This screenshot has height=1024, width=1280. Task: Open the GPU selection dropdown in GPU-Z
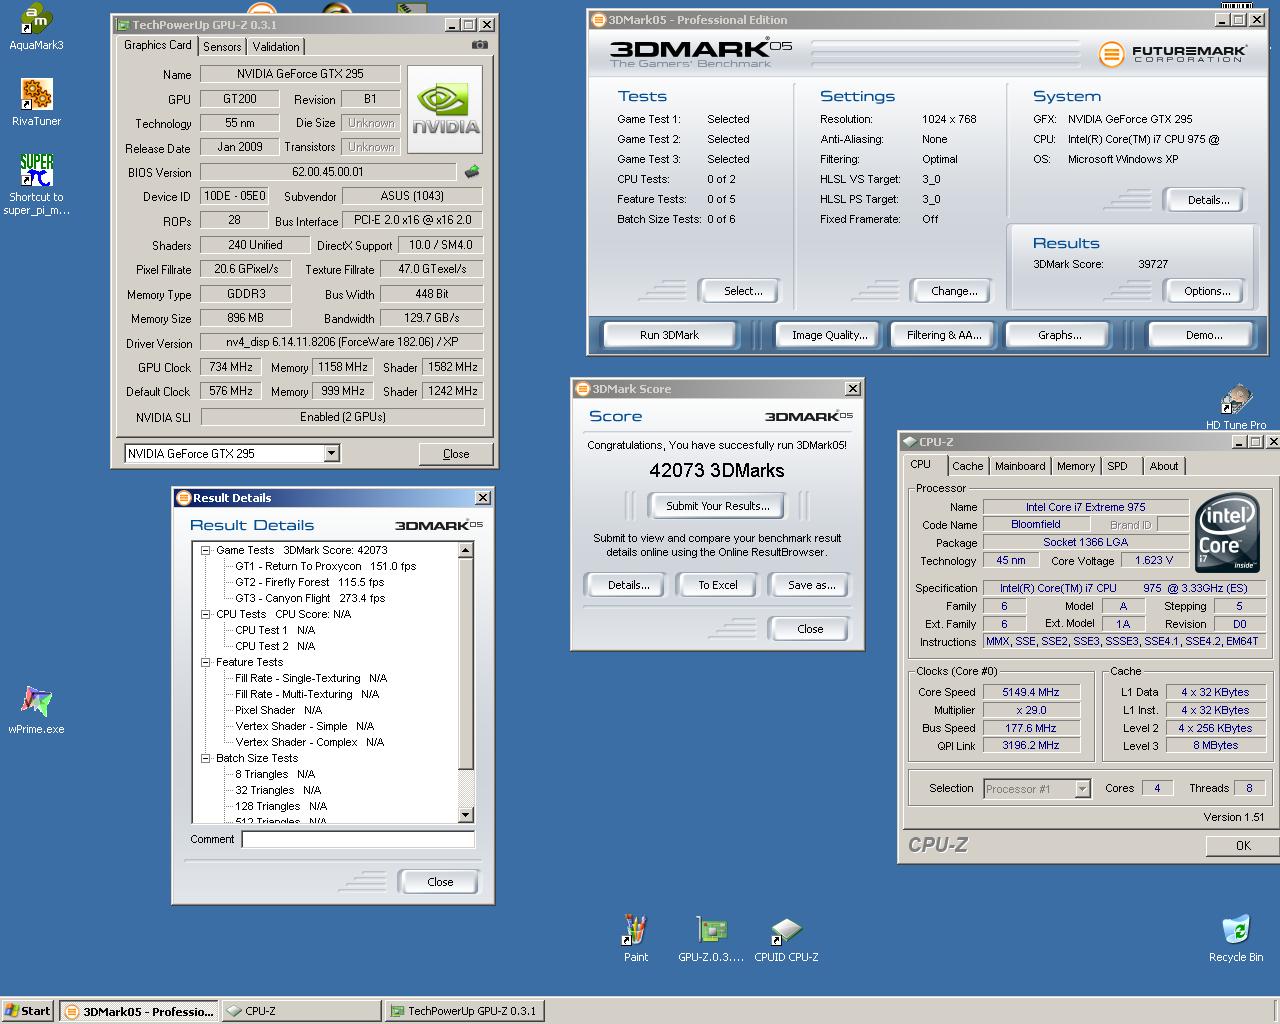(x=331, y=454)
